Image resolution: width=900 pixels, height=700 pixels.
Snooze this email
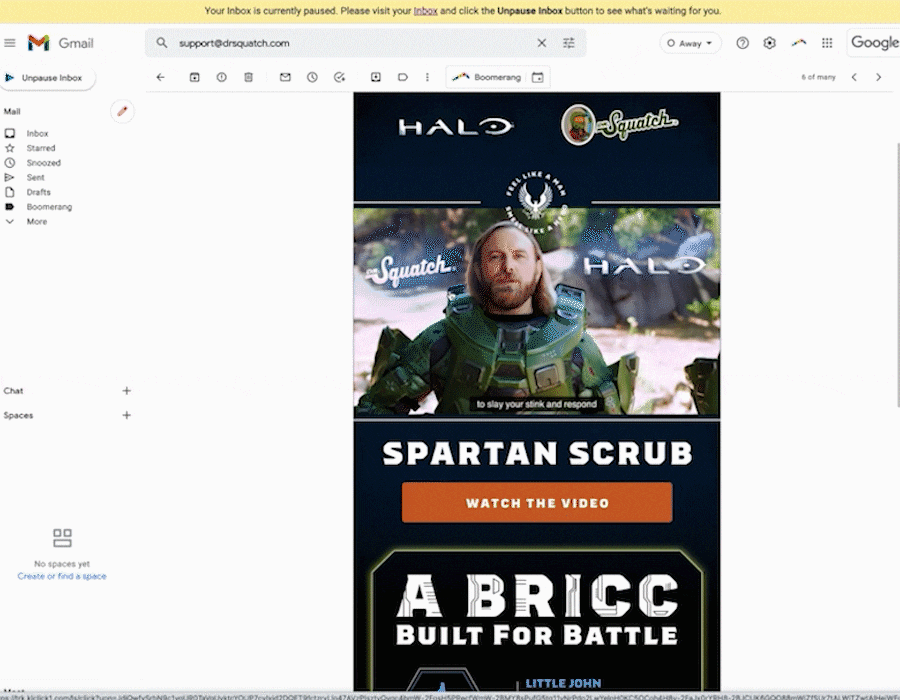click(312, 77)
